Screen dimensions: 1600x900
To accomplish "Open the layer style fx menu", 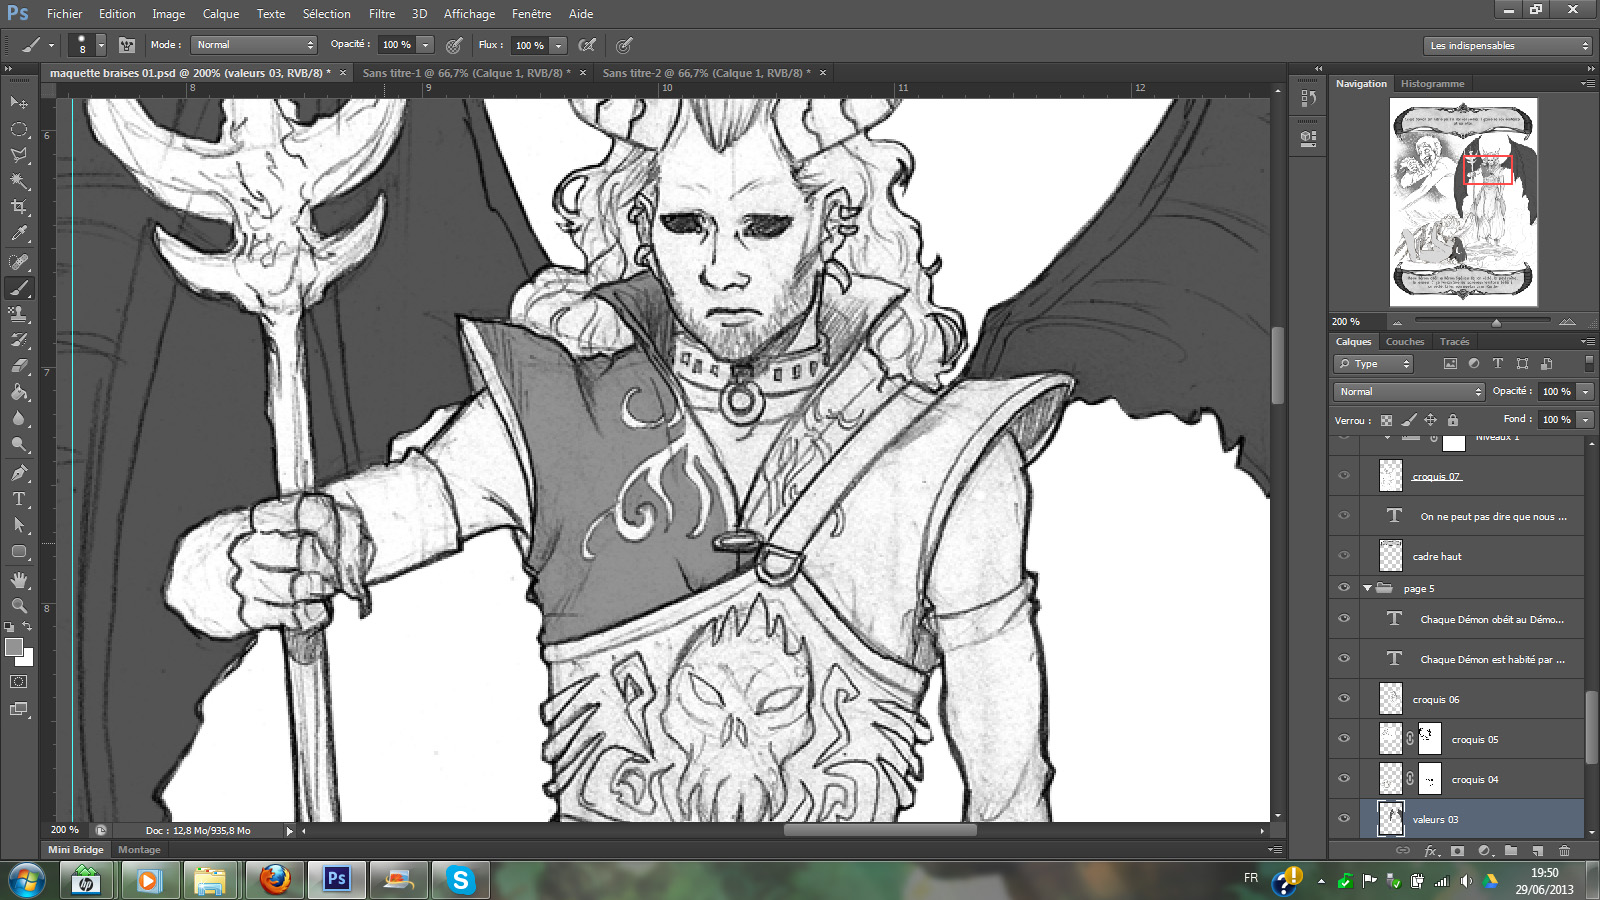I will click(1431, 851).
